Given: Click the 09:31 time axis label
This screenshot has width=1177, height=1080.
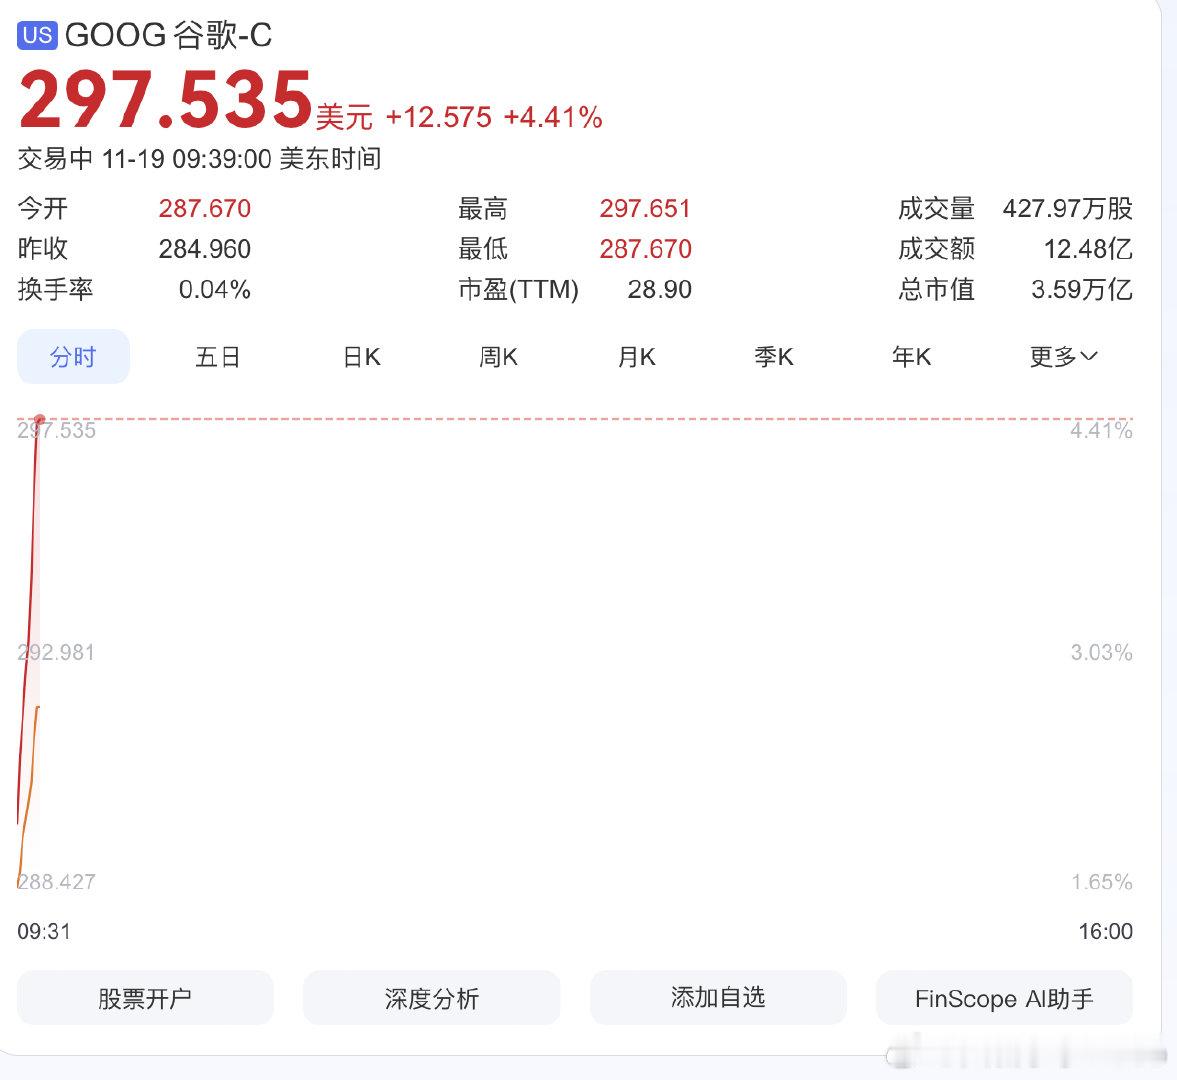Looking at the screenshot, I should [x=42, y=931].
